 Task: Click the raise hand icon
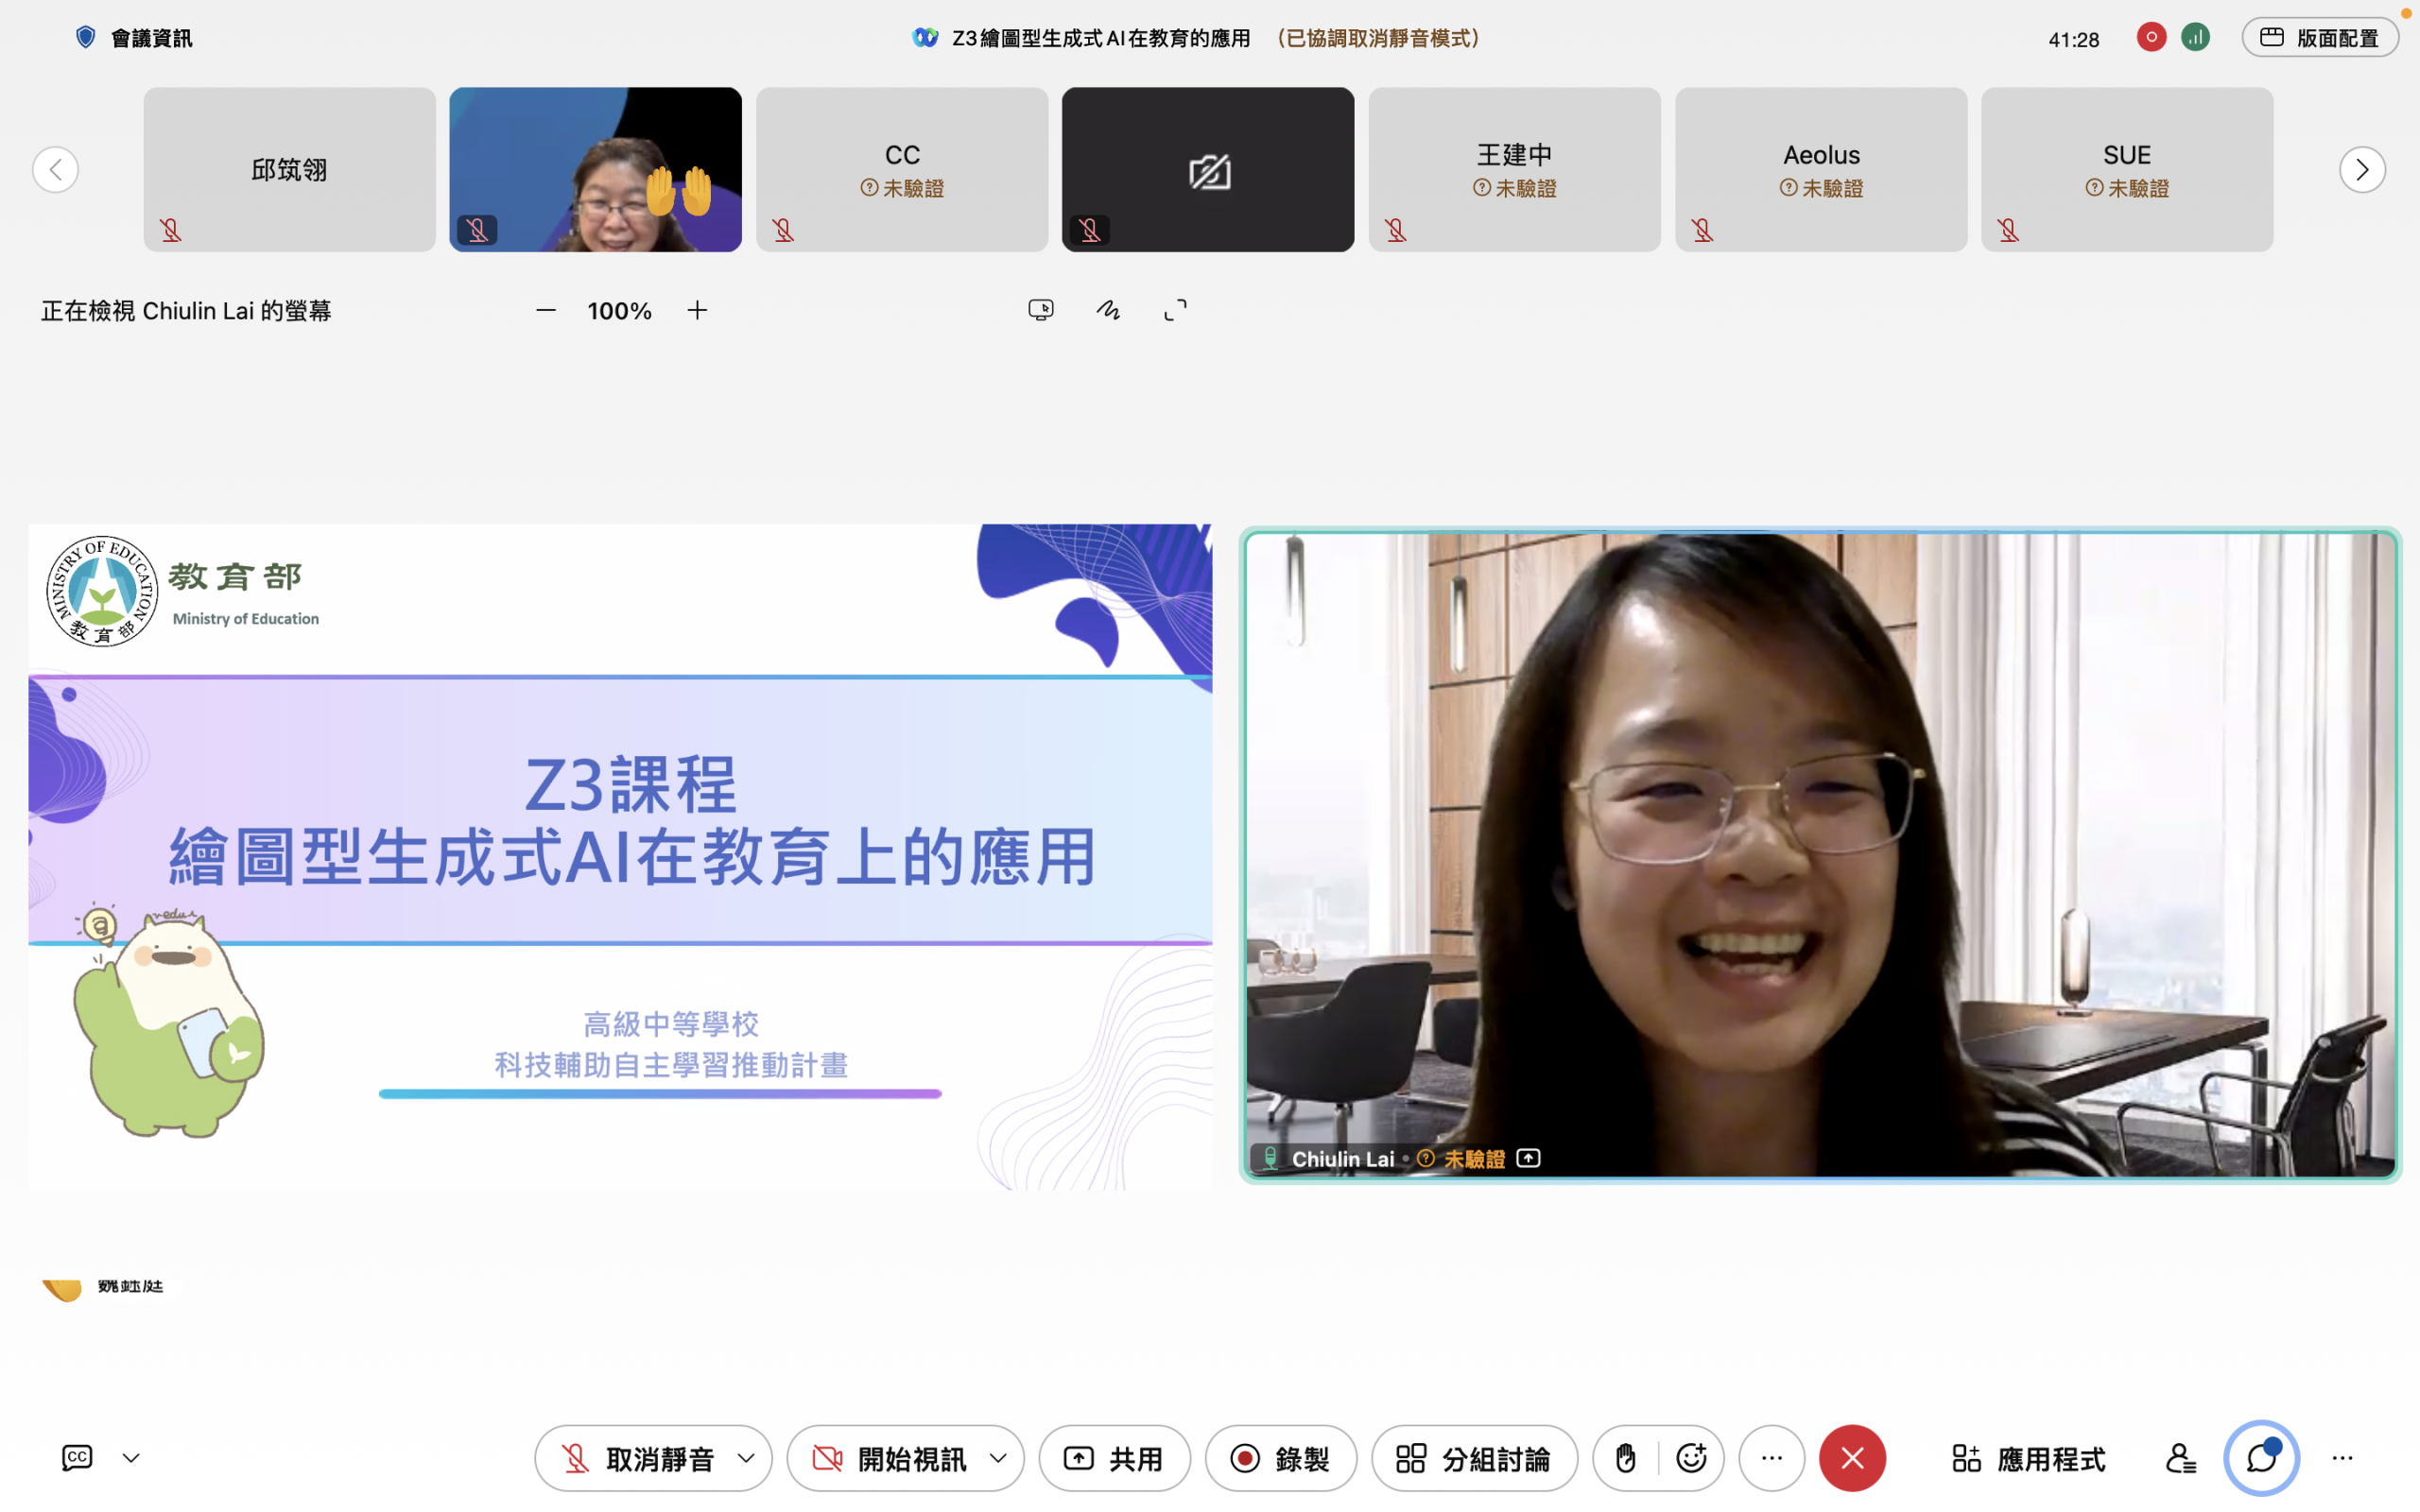[1625, 1458]
